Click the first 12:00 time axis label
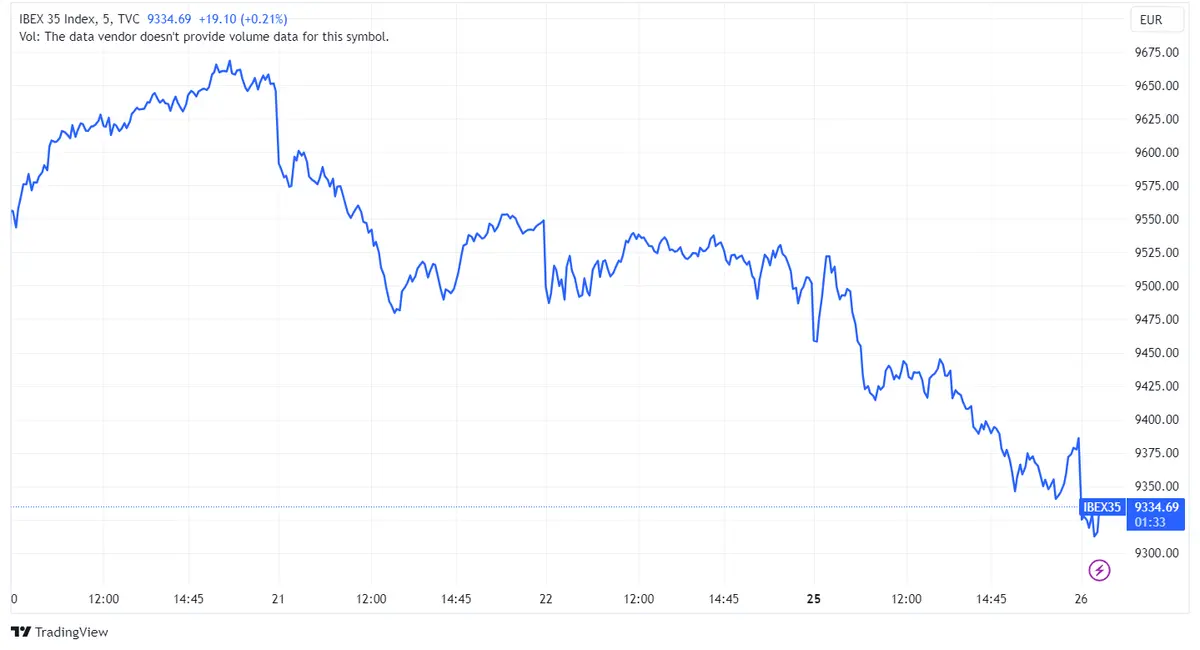The height and width of the screenshot is (650, 1200). pos(104,598)
